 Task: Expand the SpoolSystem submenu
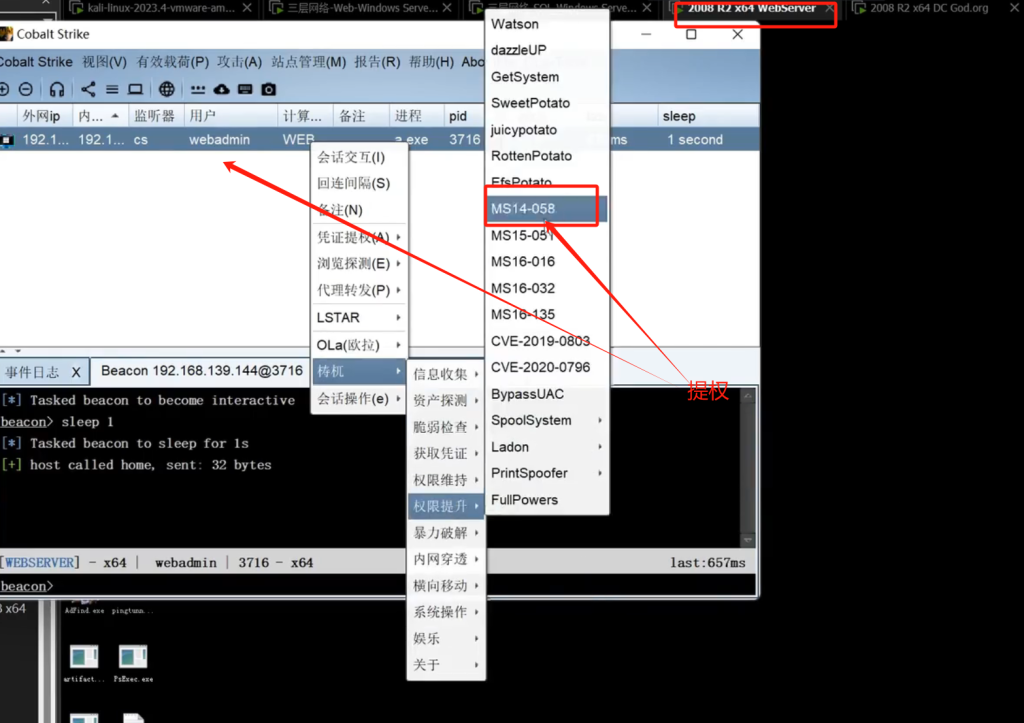point(546,421)
